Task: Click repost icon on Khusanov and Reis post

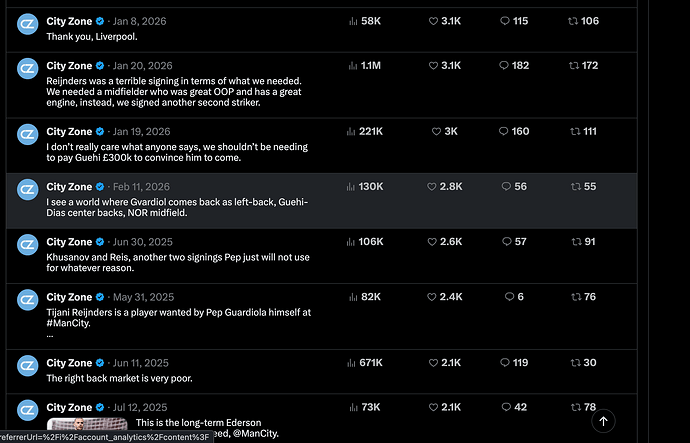Action: [576, 242]
